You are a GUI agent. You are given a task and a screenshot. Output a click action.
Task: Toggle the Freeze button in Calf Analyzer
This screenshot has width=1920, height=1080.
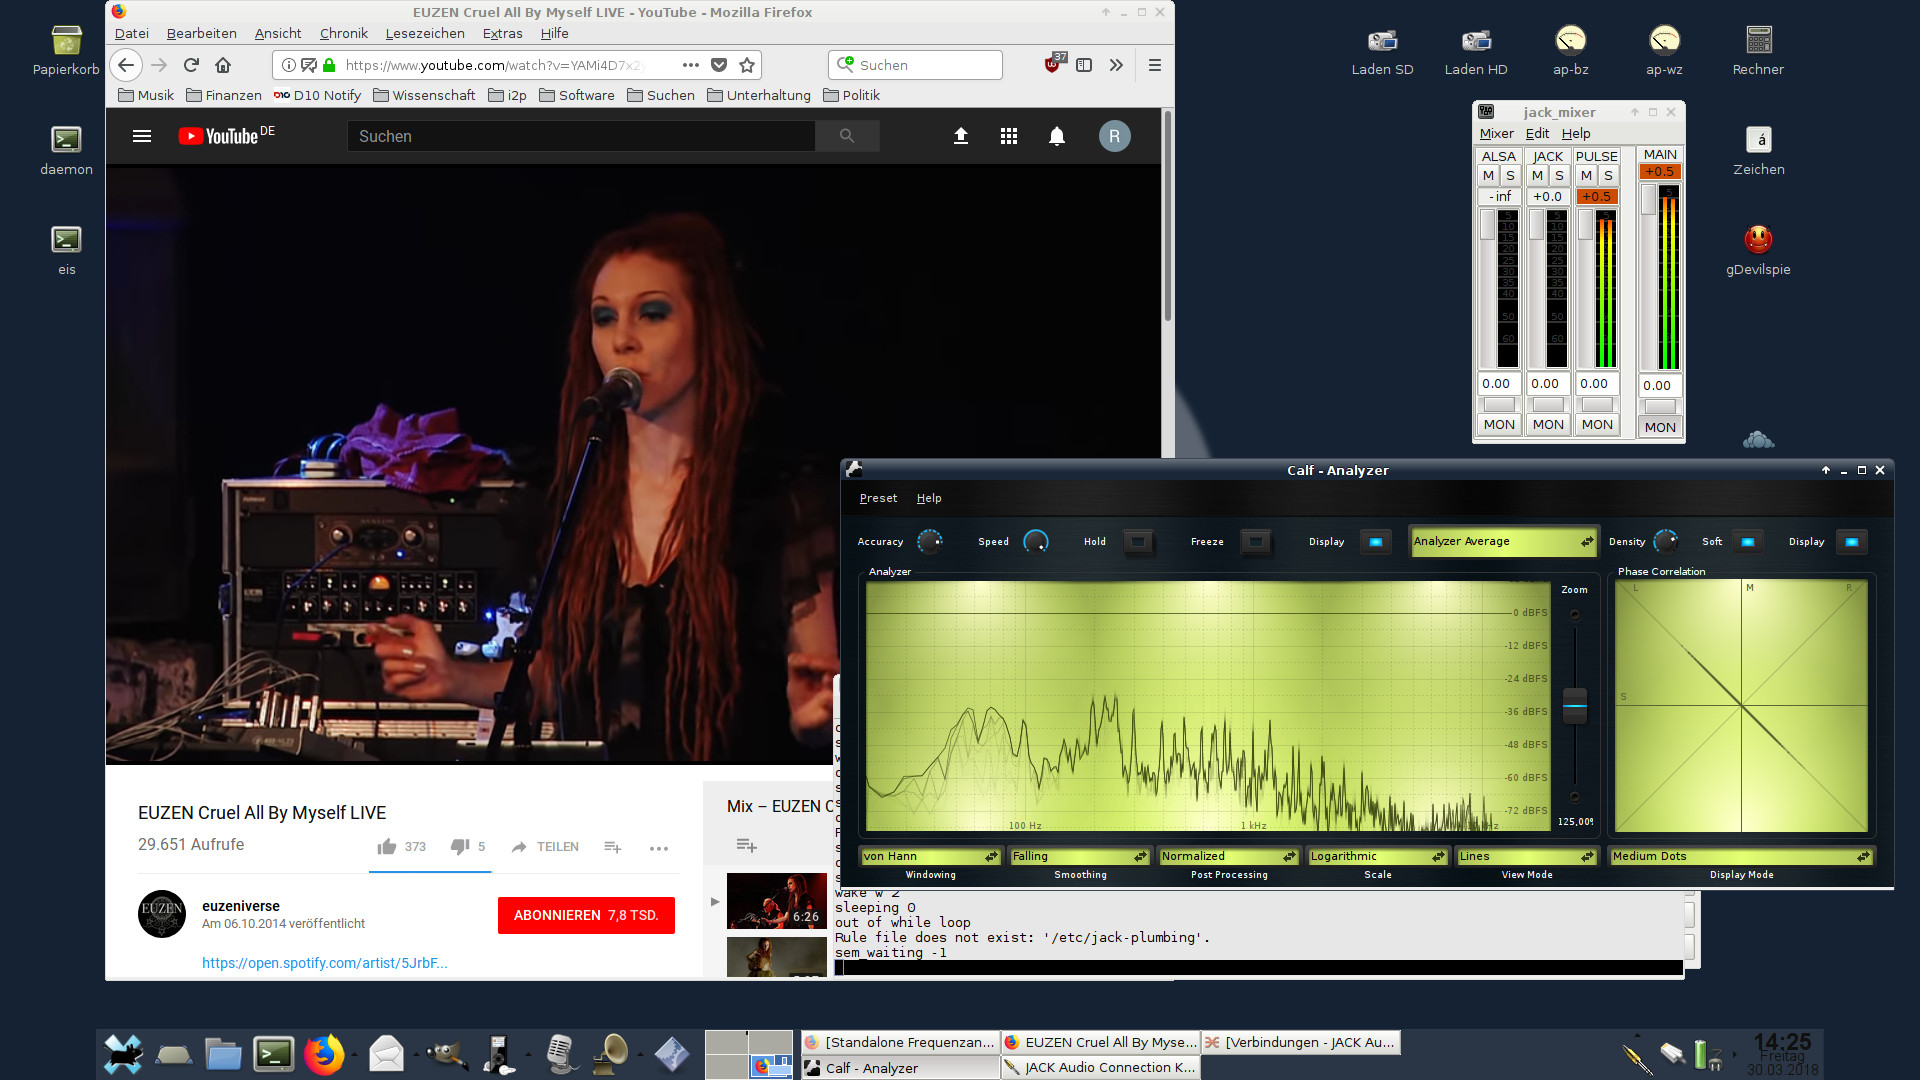(1256, 542)
